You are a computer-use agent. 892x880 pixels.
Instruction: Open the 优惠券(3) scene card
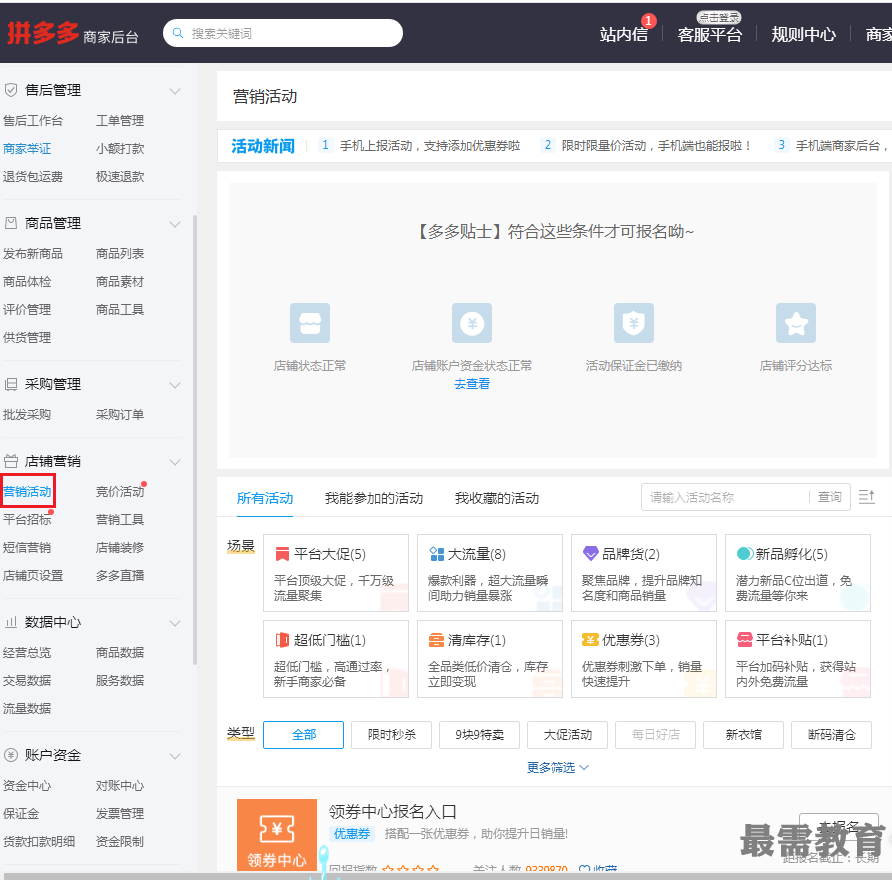click(x=644, y=659)
